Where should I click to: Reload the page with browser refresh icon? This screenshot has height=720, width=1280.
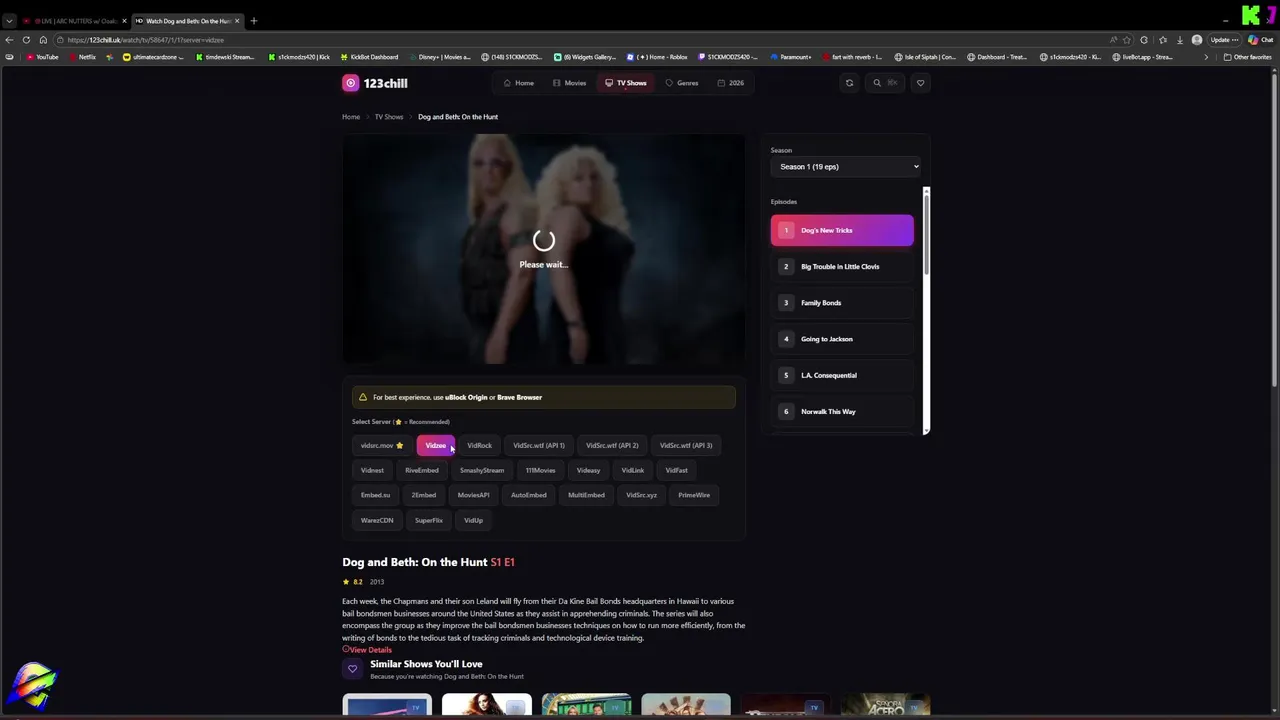click(26, 40)
